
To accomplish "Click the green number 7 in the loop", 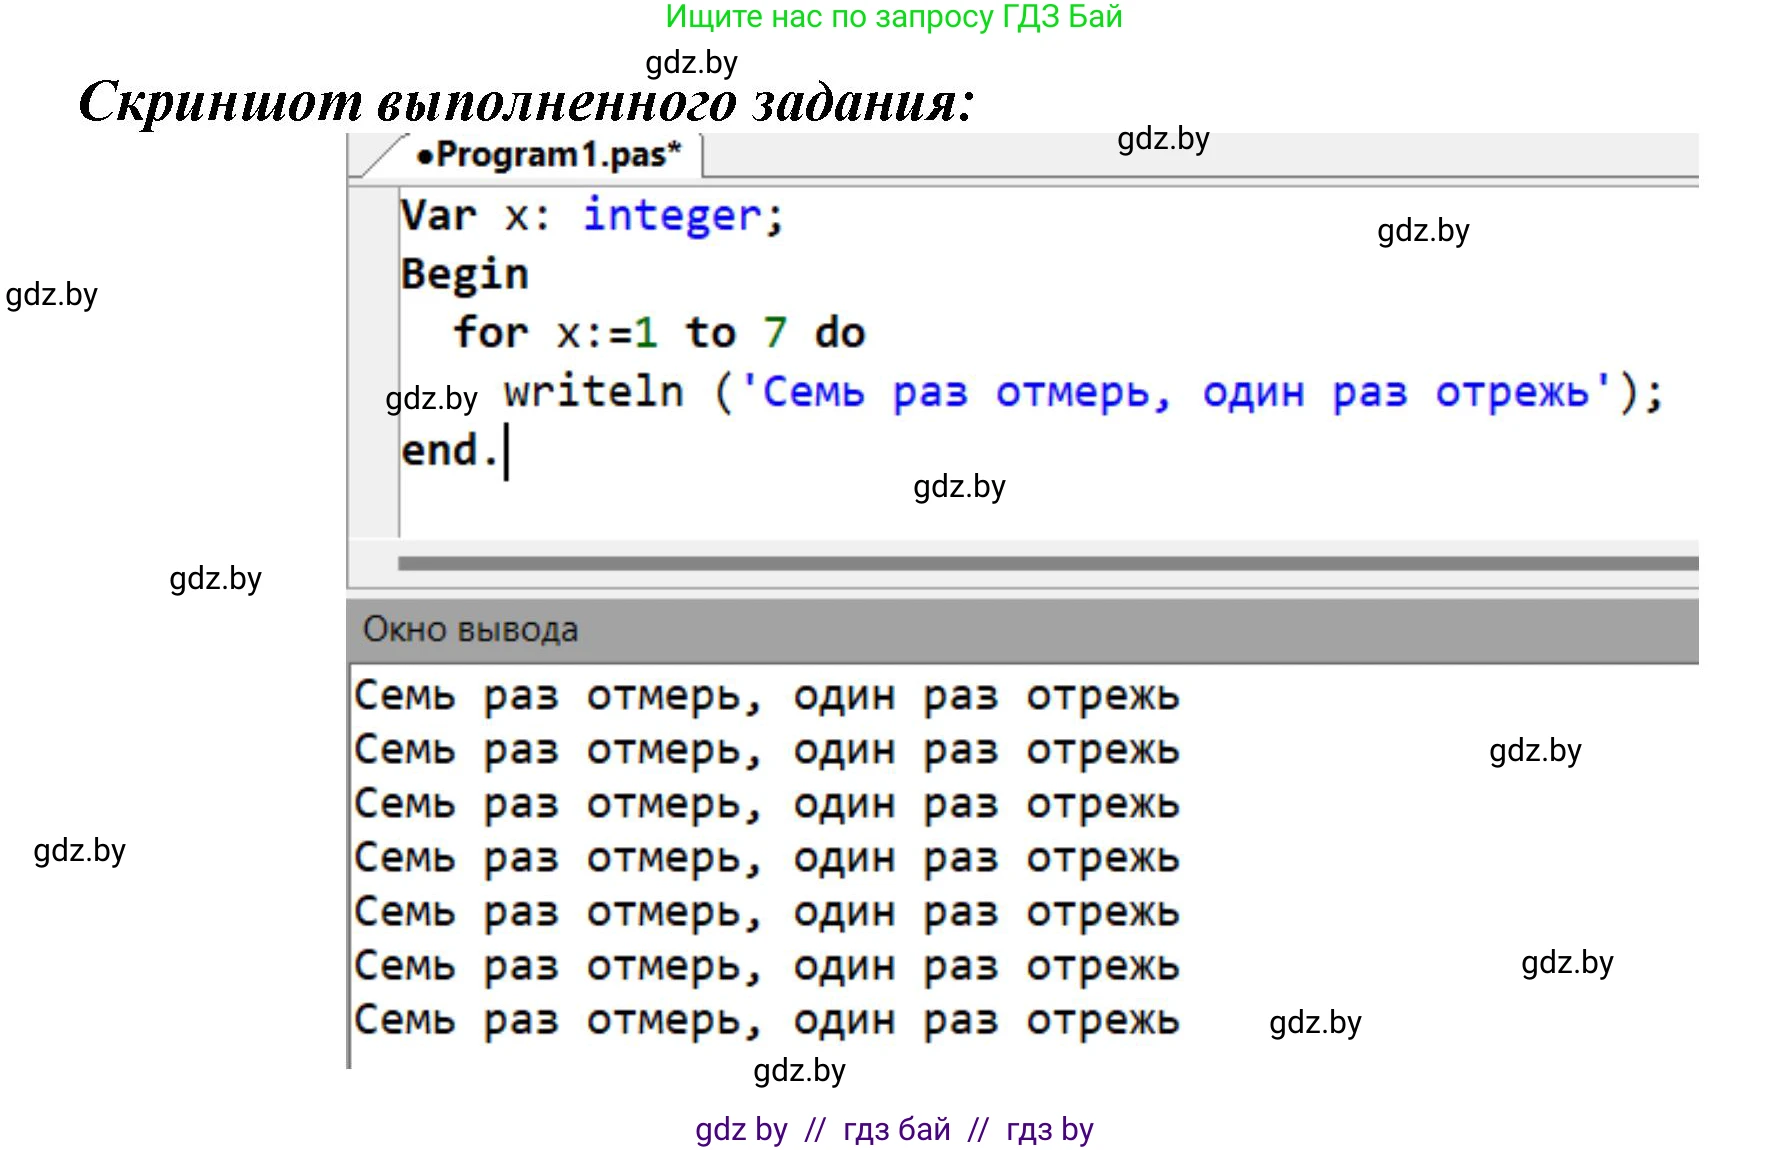I will (775, 333).
